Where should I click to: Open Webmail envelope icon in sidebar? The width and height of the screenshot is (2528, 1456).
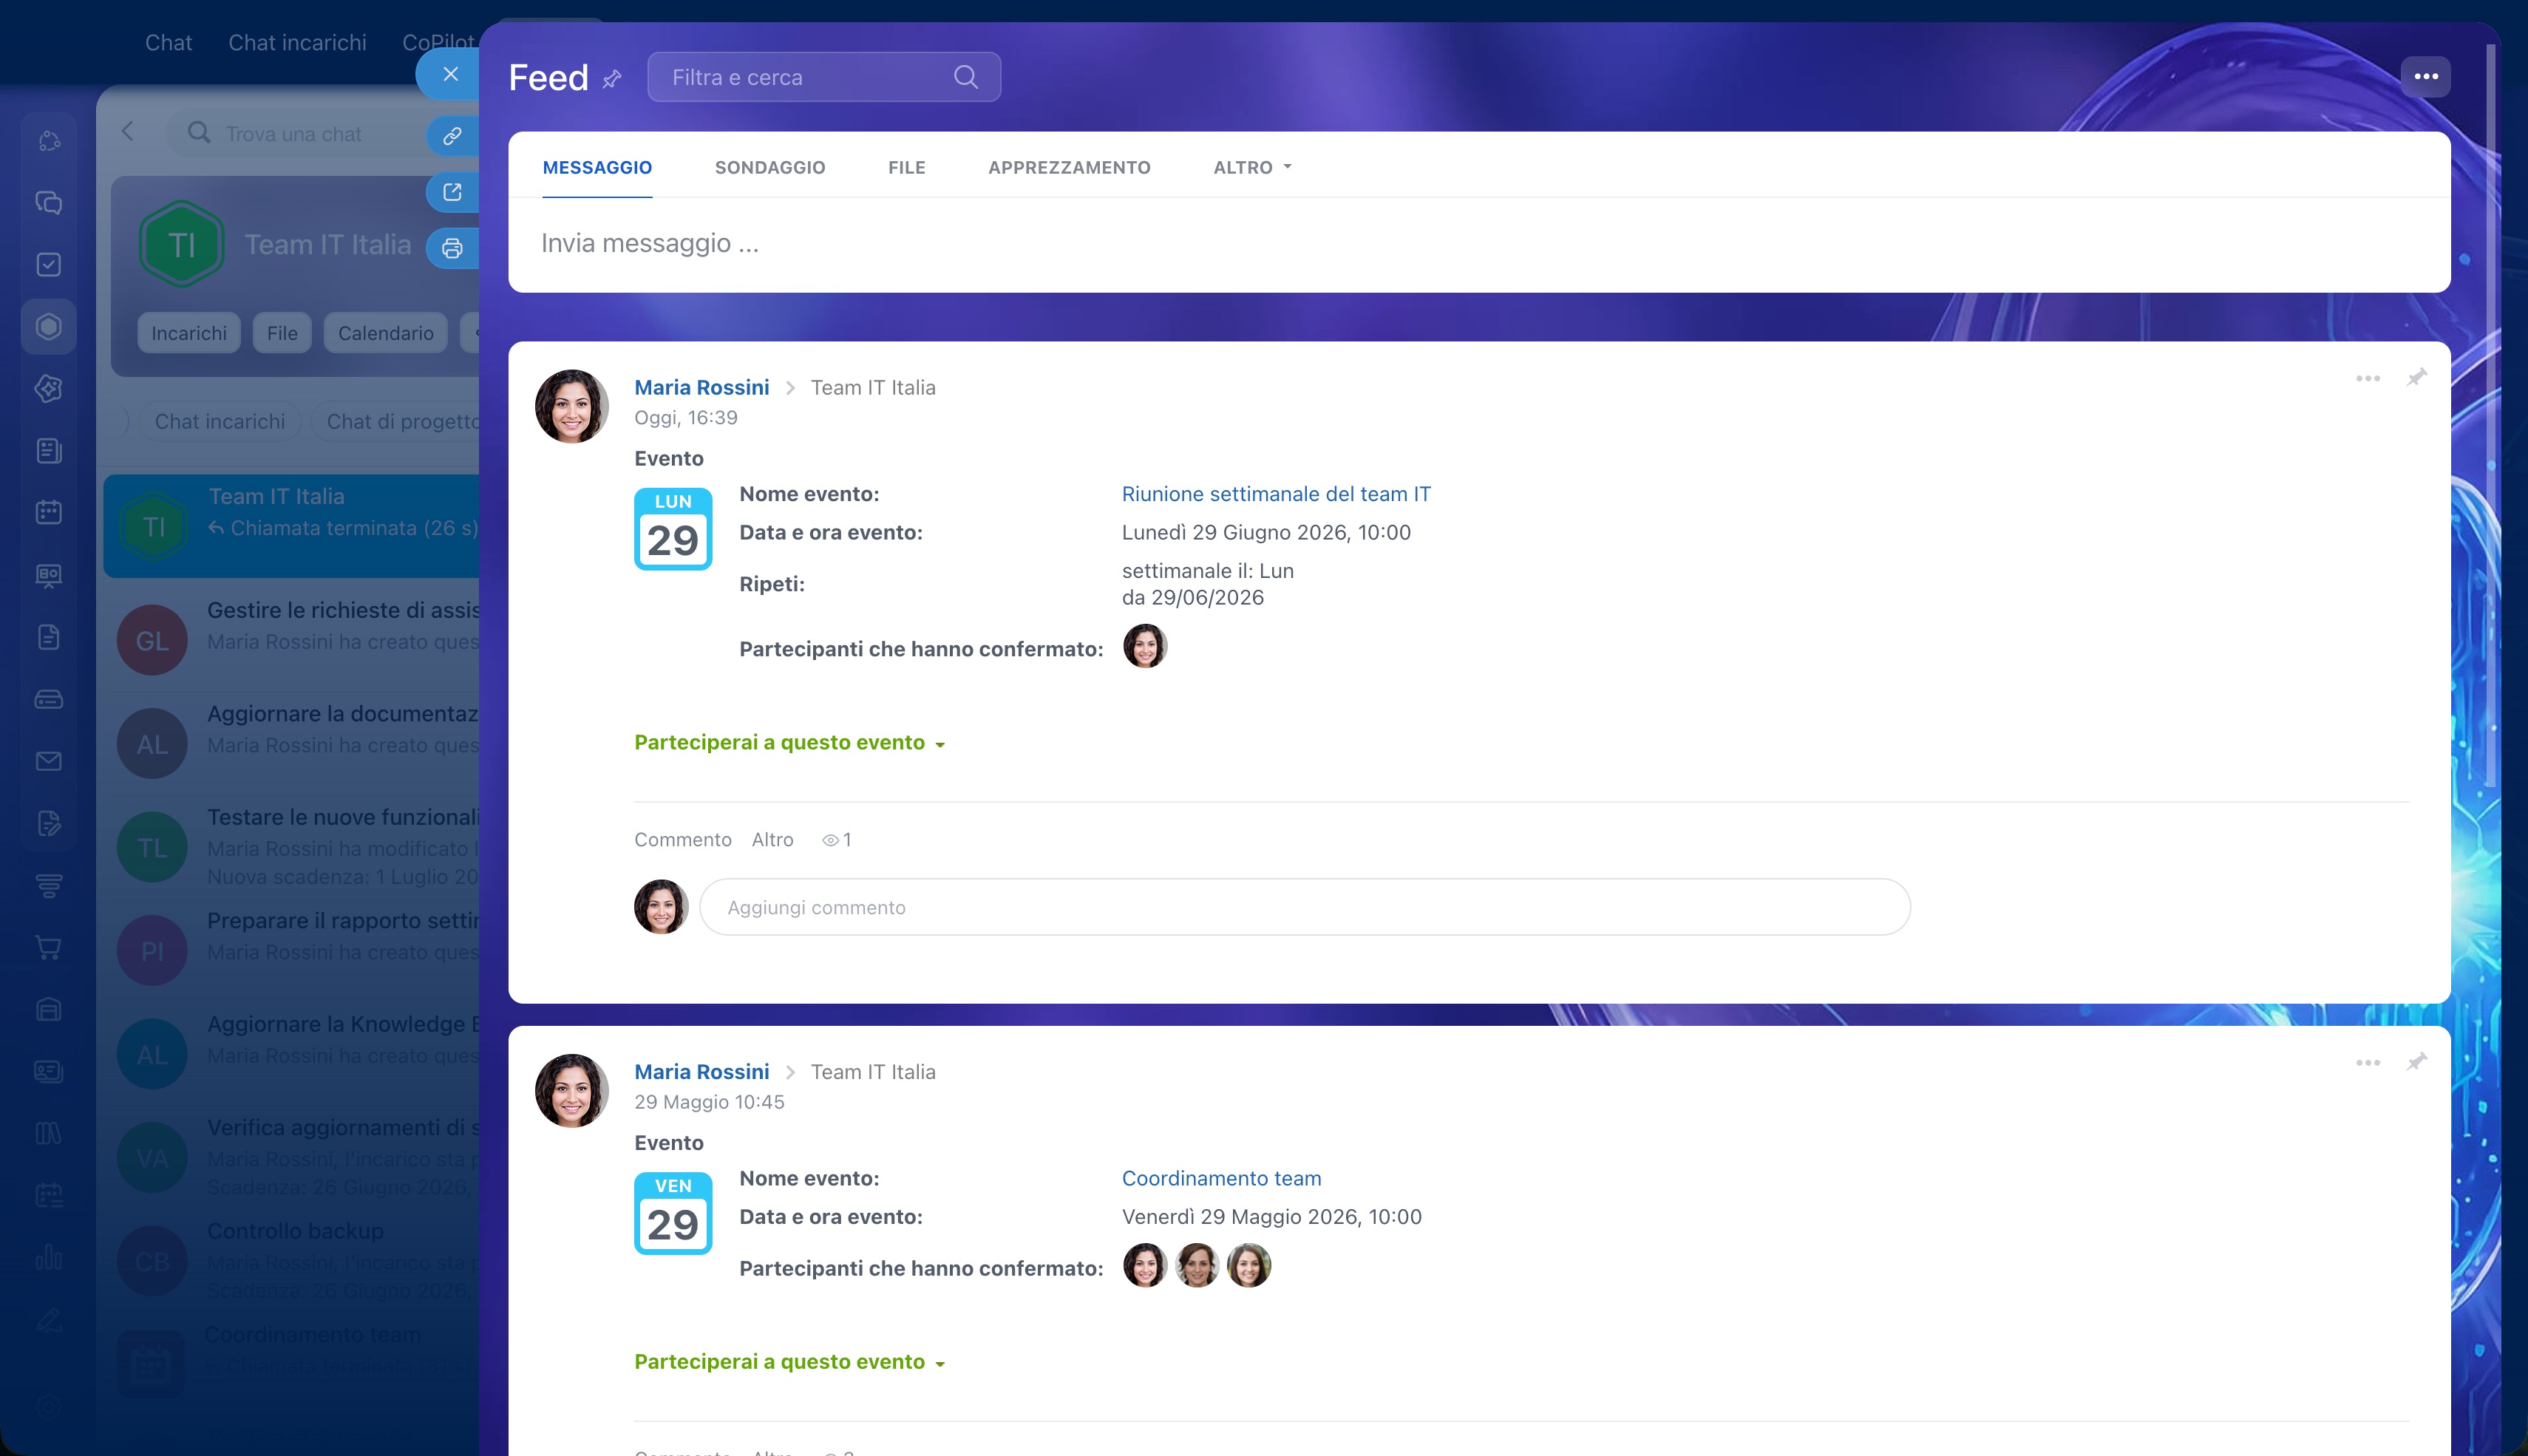coord(49,761)
